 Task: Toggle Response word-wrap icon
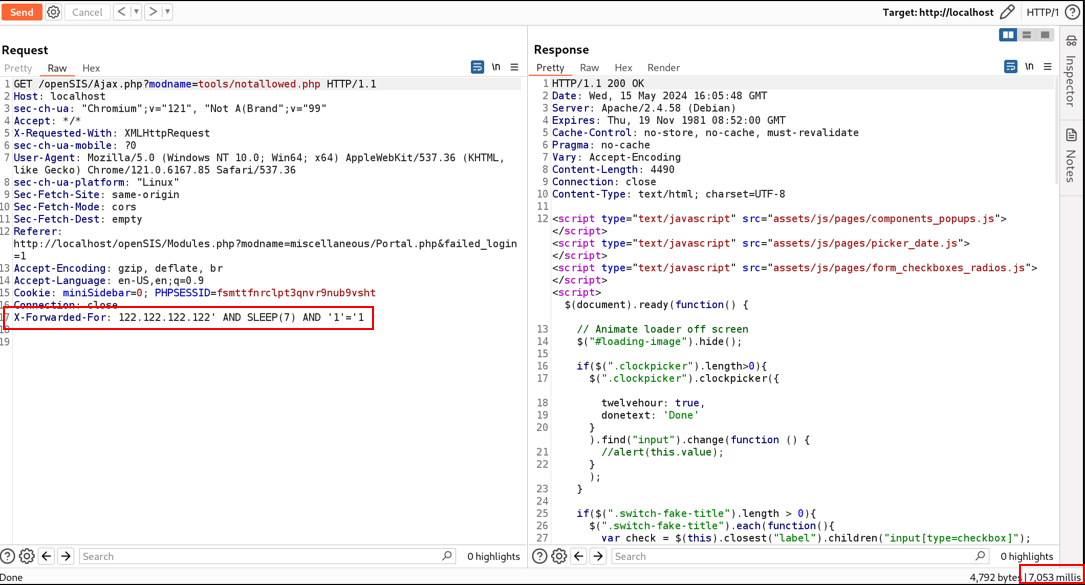(1011, 66)
